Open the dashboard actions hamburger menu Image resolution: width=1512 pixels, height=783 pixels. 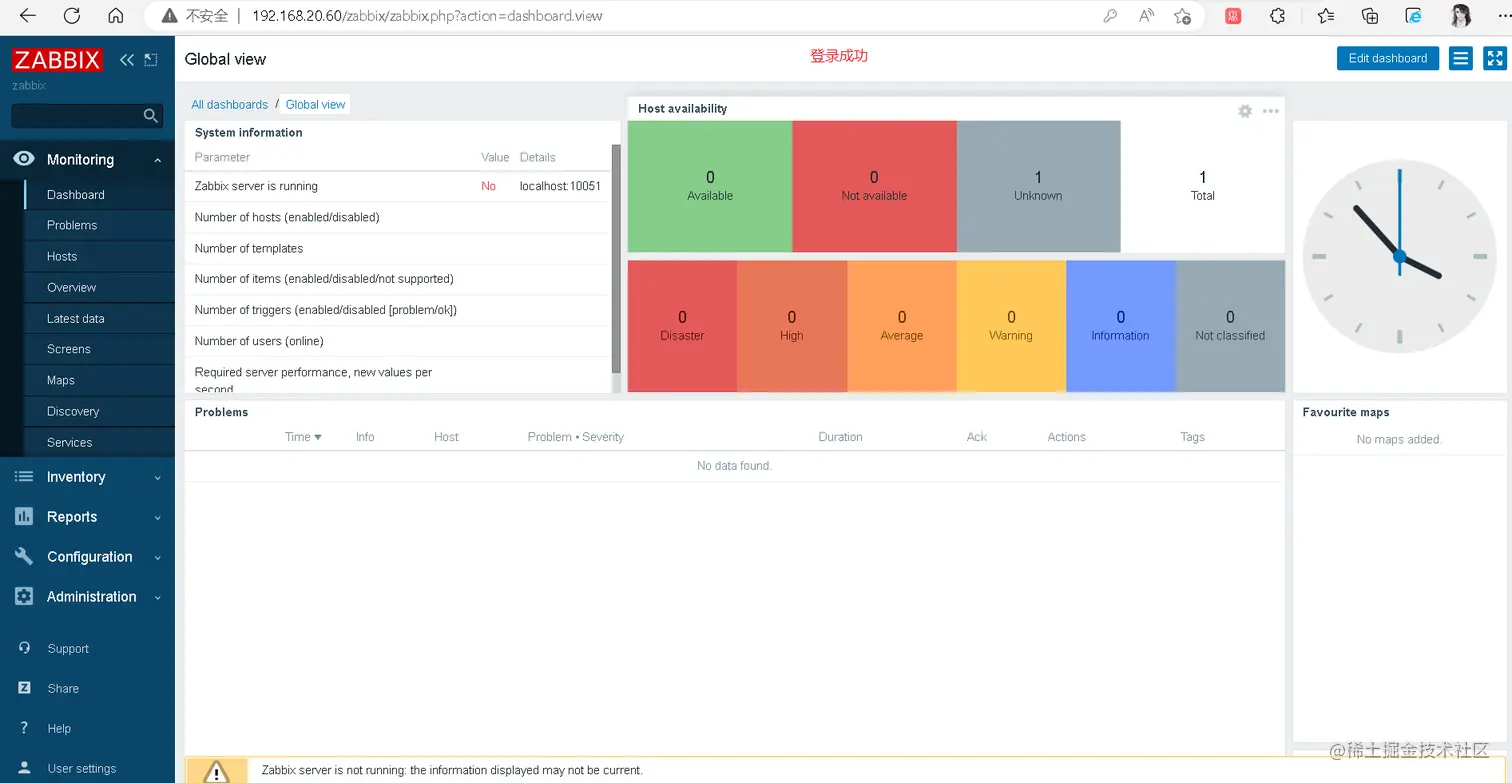[1461, 58]
